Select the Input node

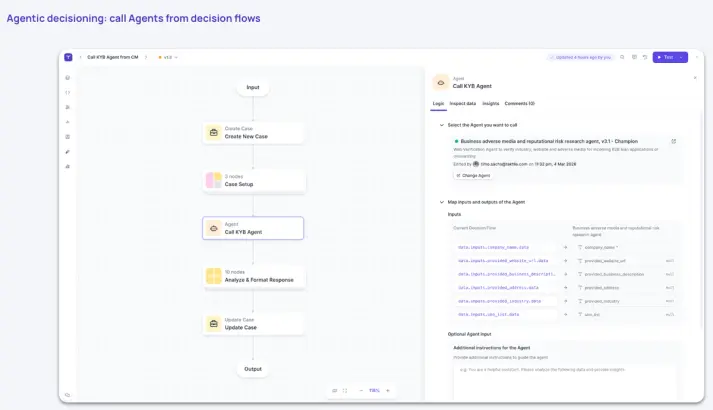pyautogui.click(x=253, y=87)
